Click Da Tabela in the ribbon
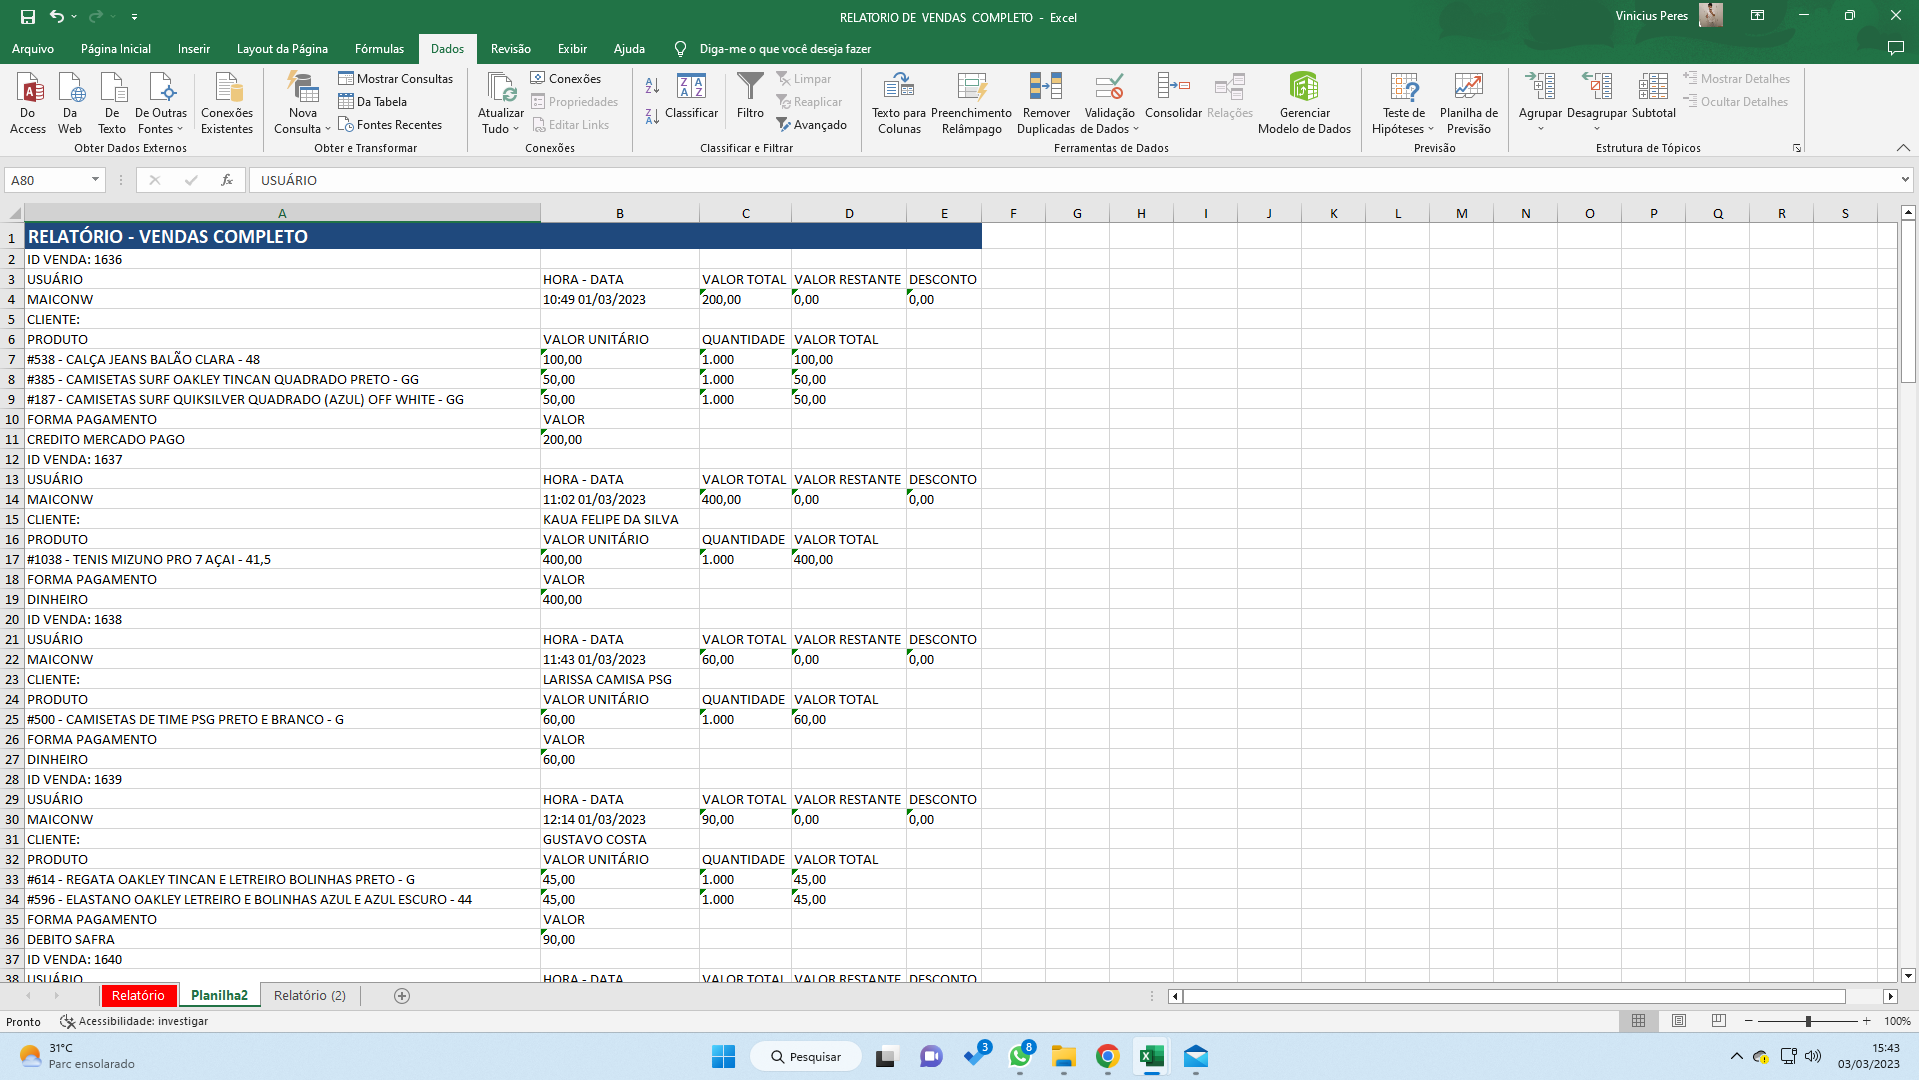The image size is (1920, 1080). [372, 101]
